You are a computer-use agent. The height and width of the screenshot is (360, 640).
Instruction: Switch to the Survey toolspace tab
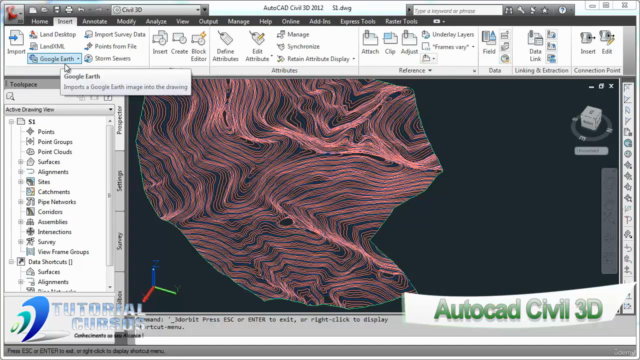(120, 241)
